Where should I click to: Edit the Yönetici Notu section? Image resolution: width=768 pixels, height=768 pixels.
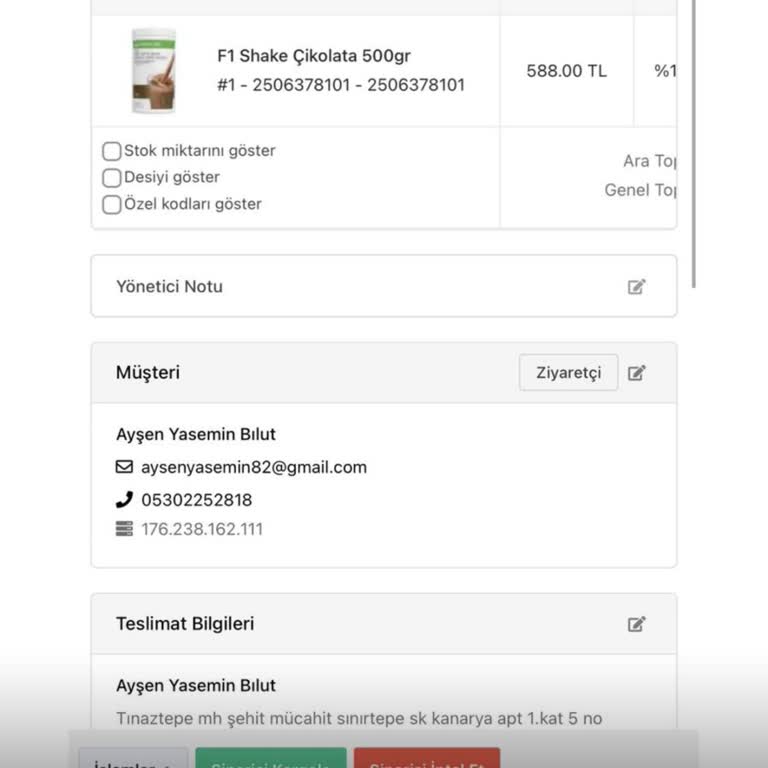pos(636,287)
